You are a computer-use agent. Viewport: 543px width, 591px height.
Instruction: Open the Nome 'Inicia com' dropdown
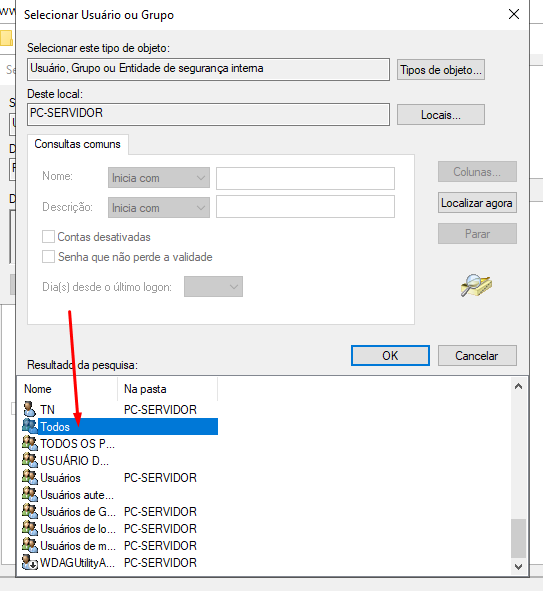pyautogui.click(x=159, y=178)
